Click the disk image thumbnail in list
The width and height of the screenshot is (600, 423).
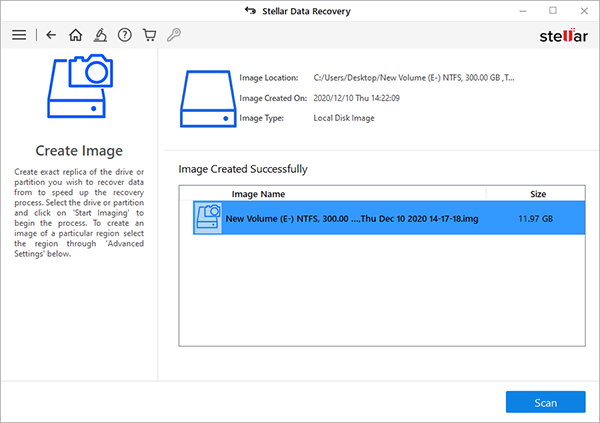click(x=208, y=218)
